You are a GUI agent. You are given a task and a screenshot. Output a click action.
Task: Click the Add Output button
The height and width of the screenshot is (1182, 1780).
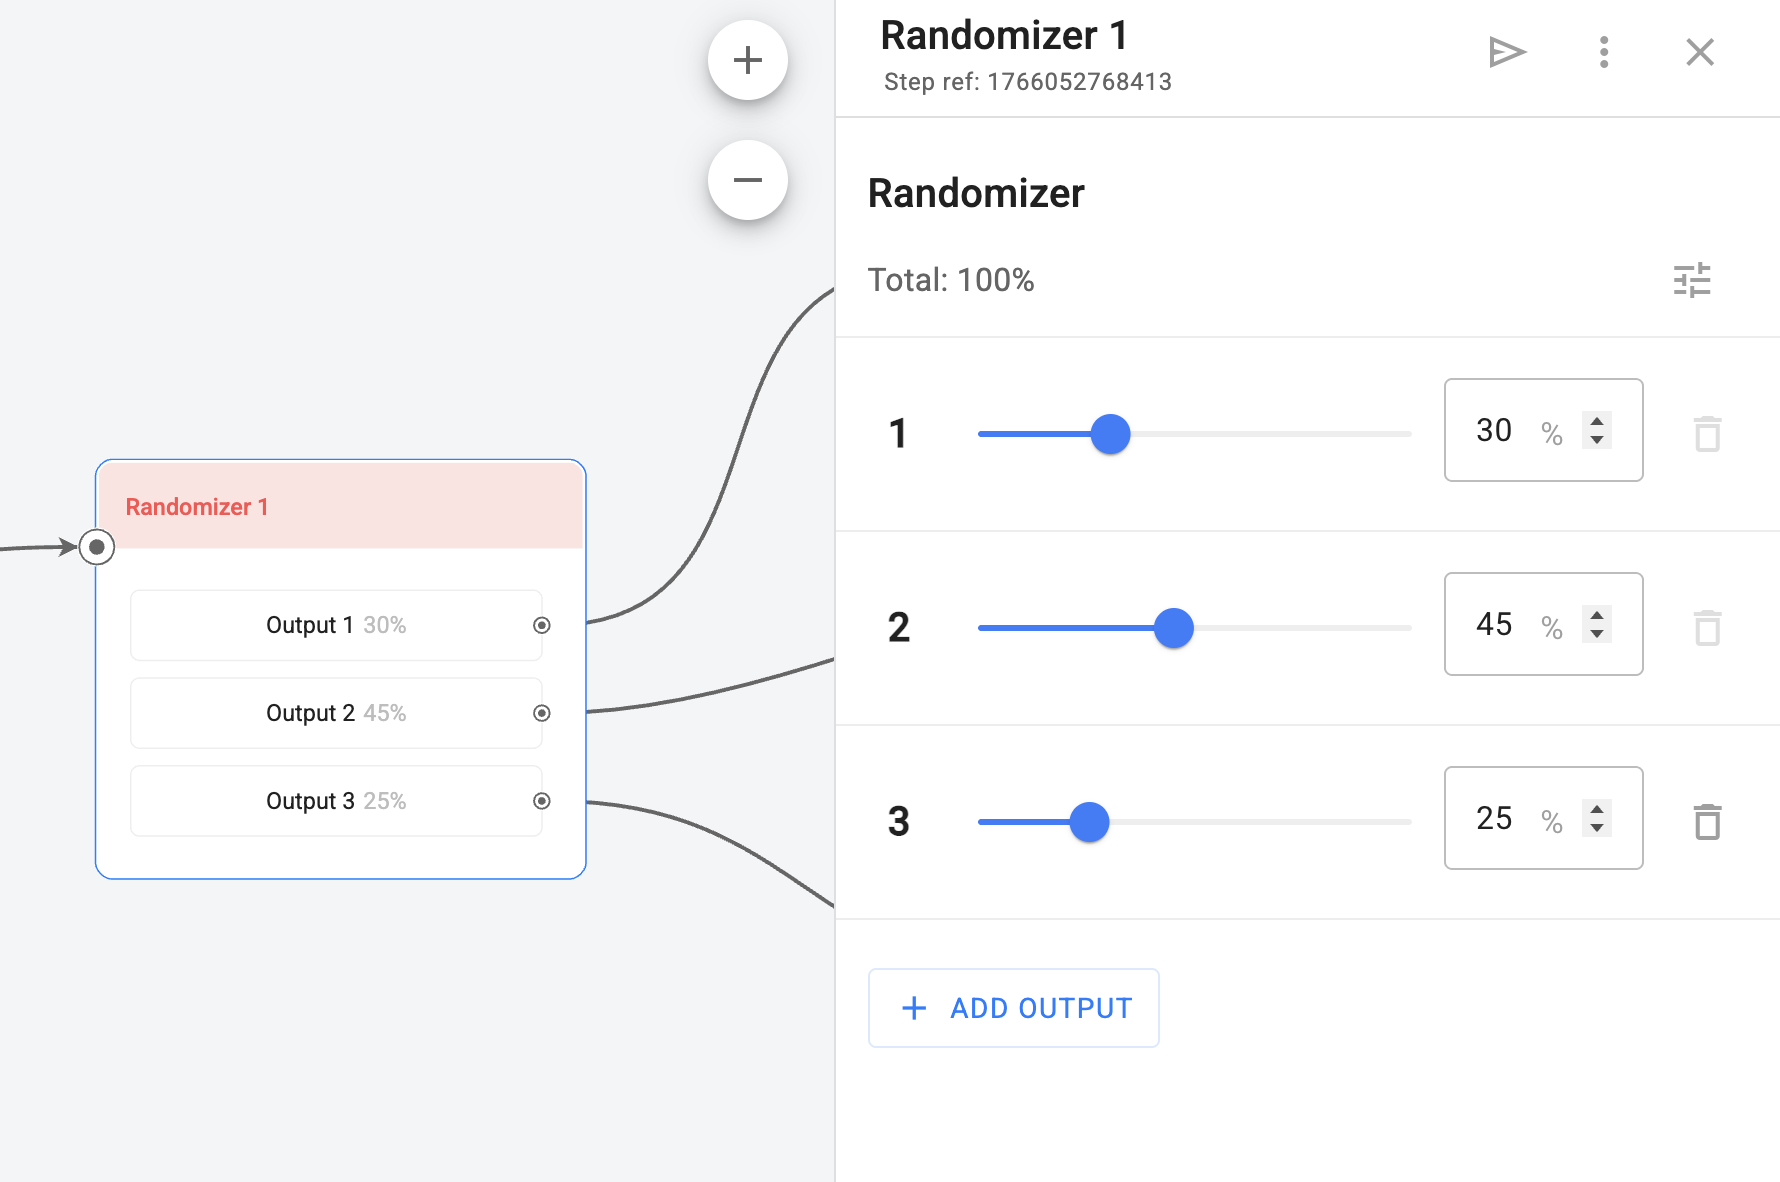coord(1014,1008)
